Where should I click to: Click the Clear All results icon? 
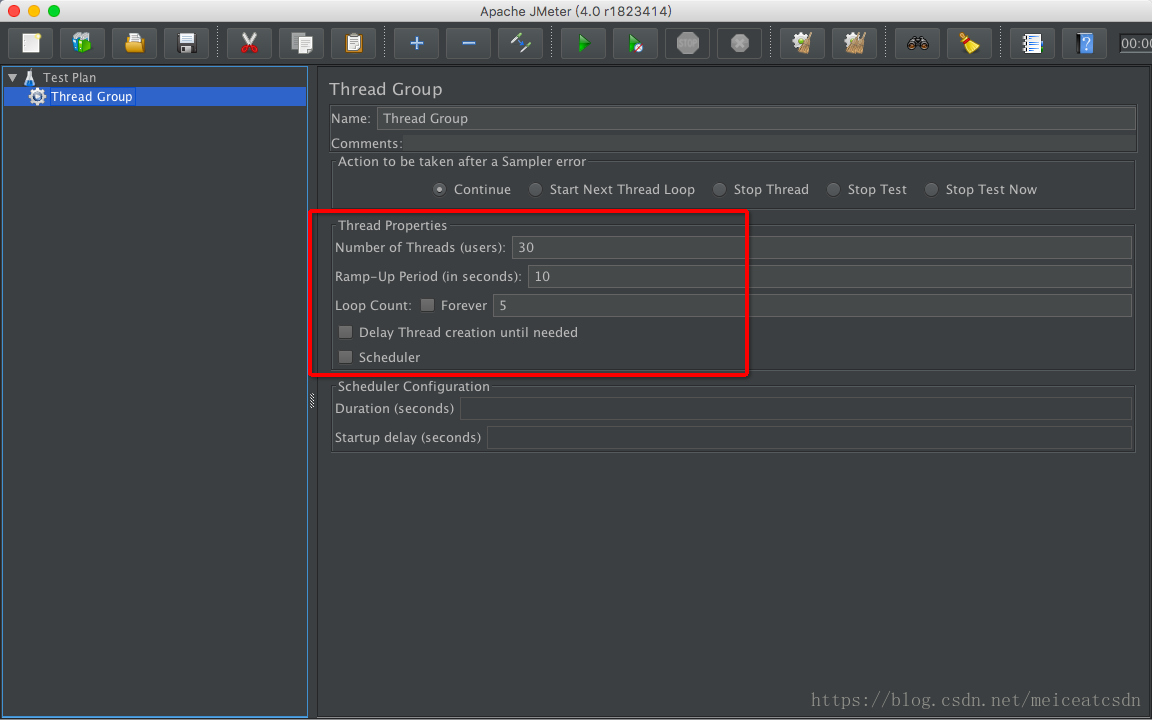click(854, 43)
